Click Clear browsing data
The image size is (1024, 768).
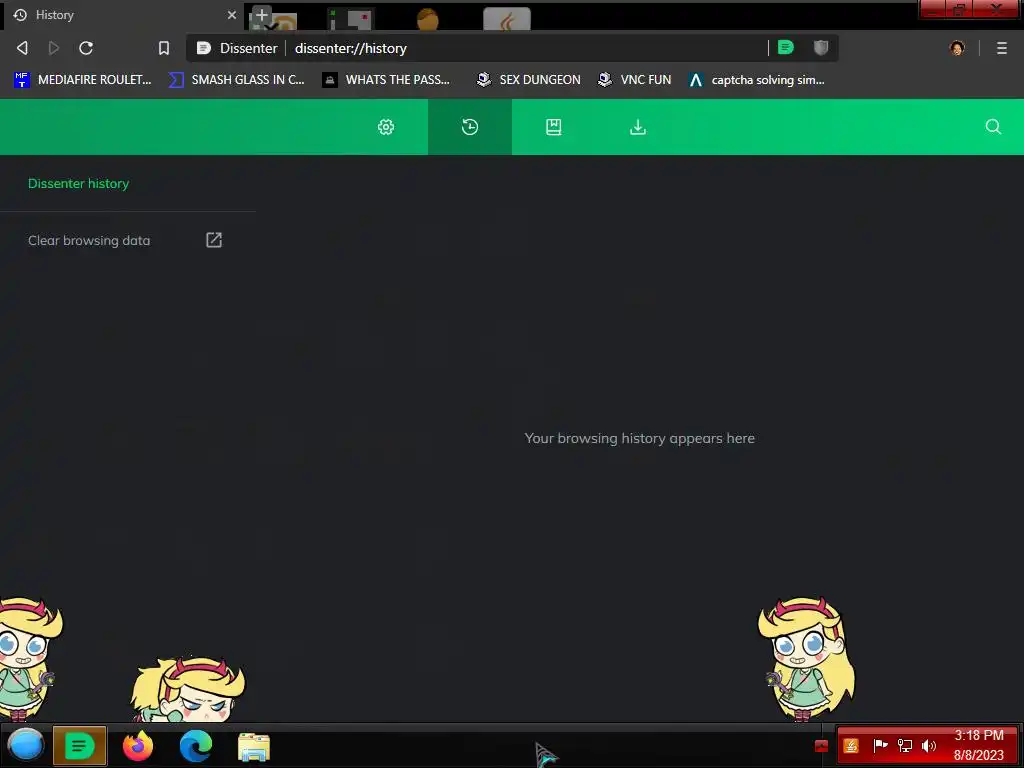[x=89, y=240]
